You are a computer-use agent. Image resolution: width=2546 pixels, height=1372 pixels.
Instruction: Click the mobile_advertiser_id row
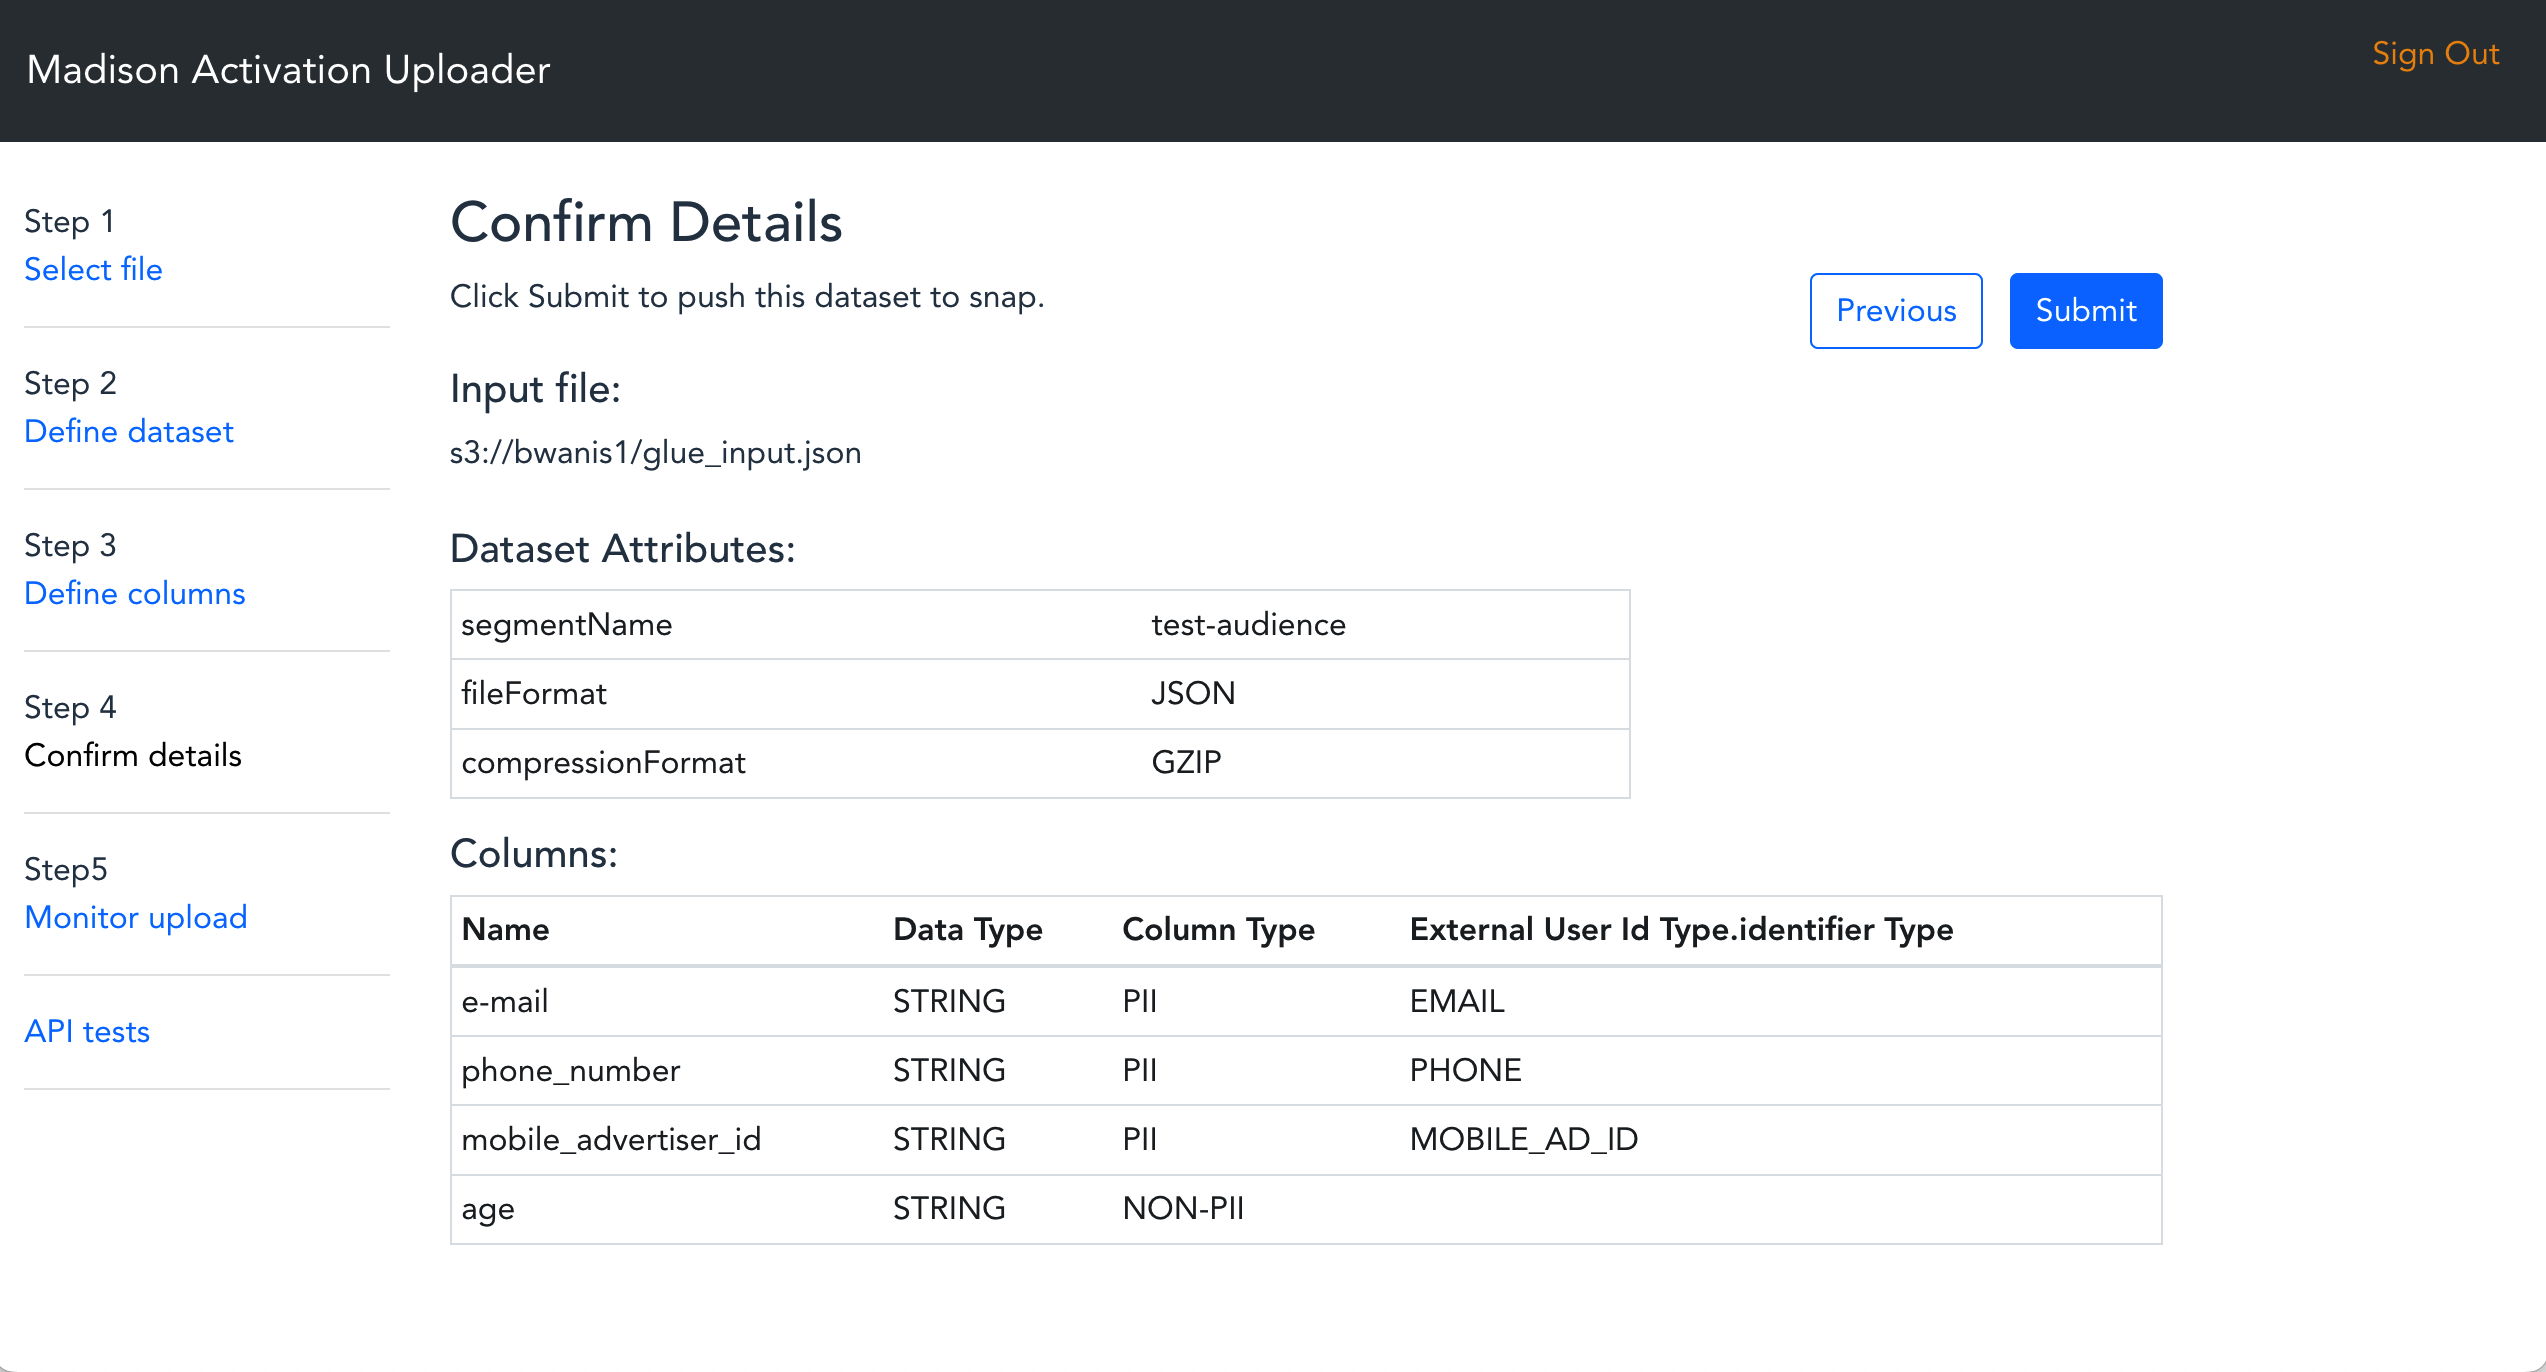(x=1305, y=1139)
